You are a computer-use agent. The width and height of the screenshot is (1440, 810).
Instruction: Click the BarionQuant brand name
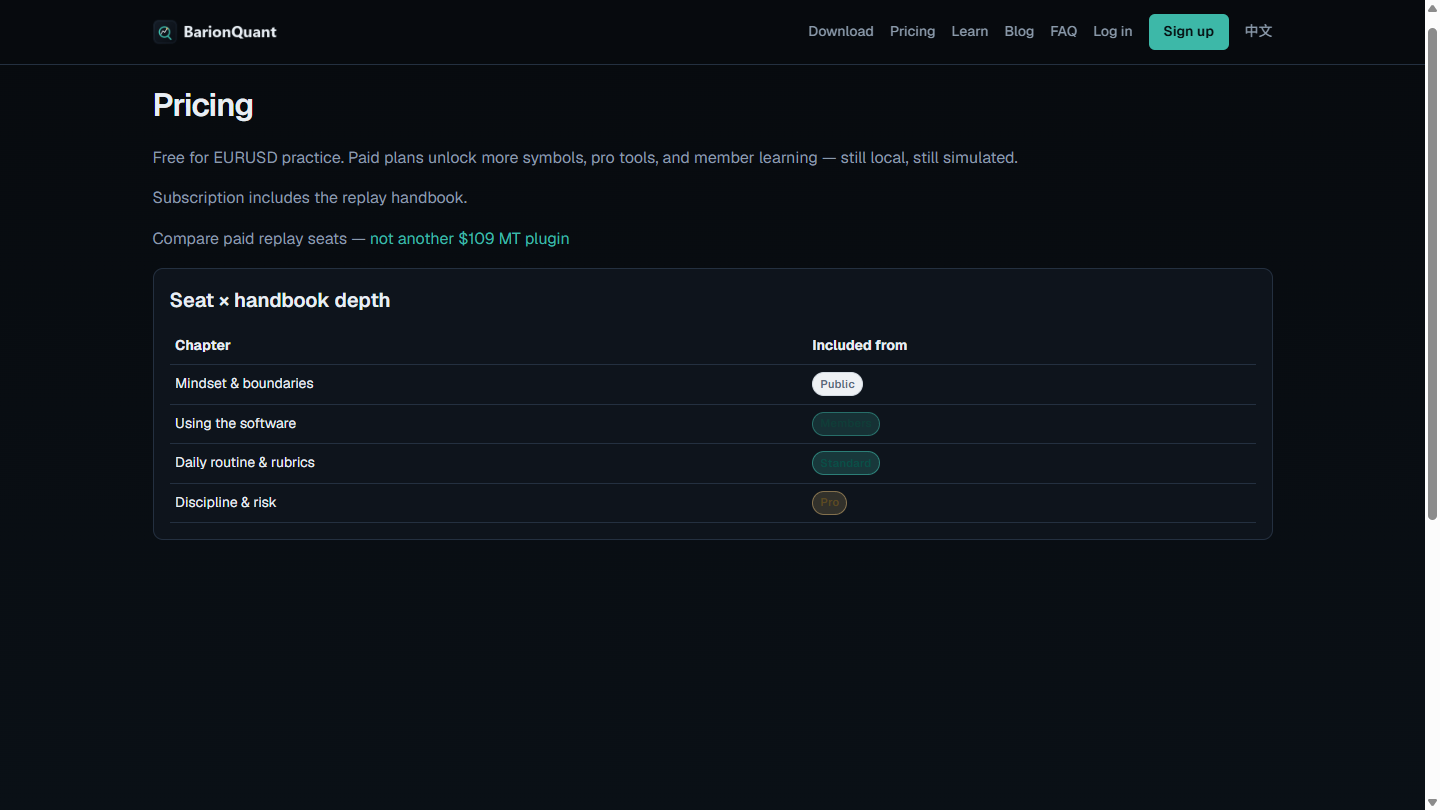(x=230, y=32)
